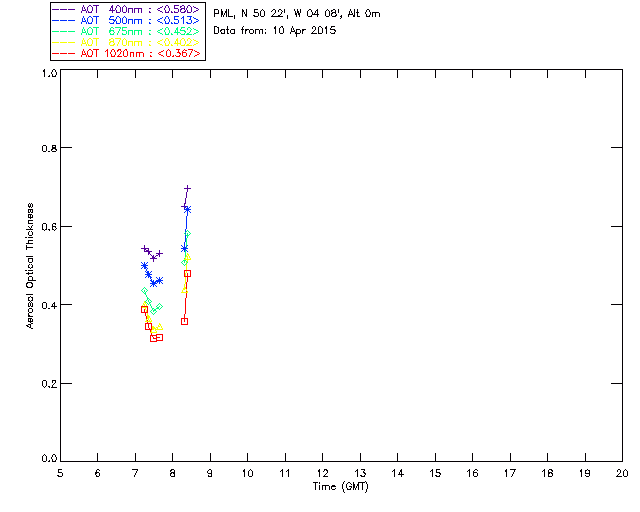Click the 17 on the time axis
The image size is (640, 512).
[x=510, y=473]
